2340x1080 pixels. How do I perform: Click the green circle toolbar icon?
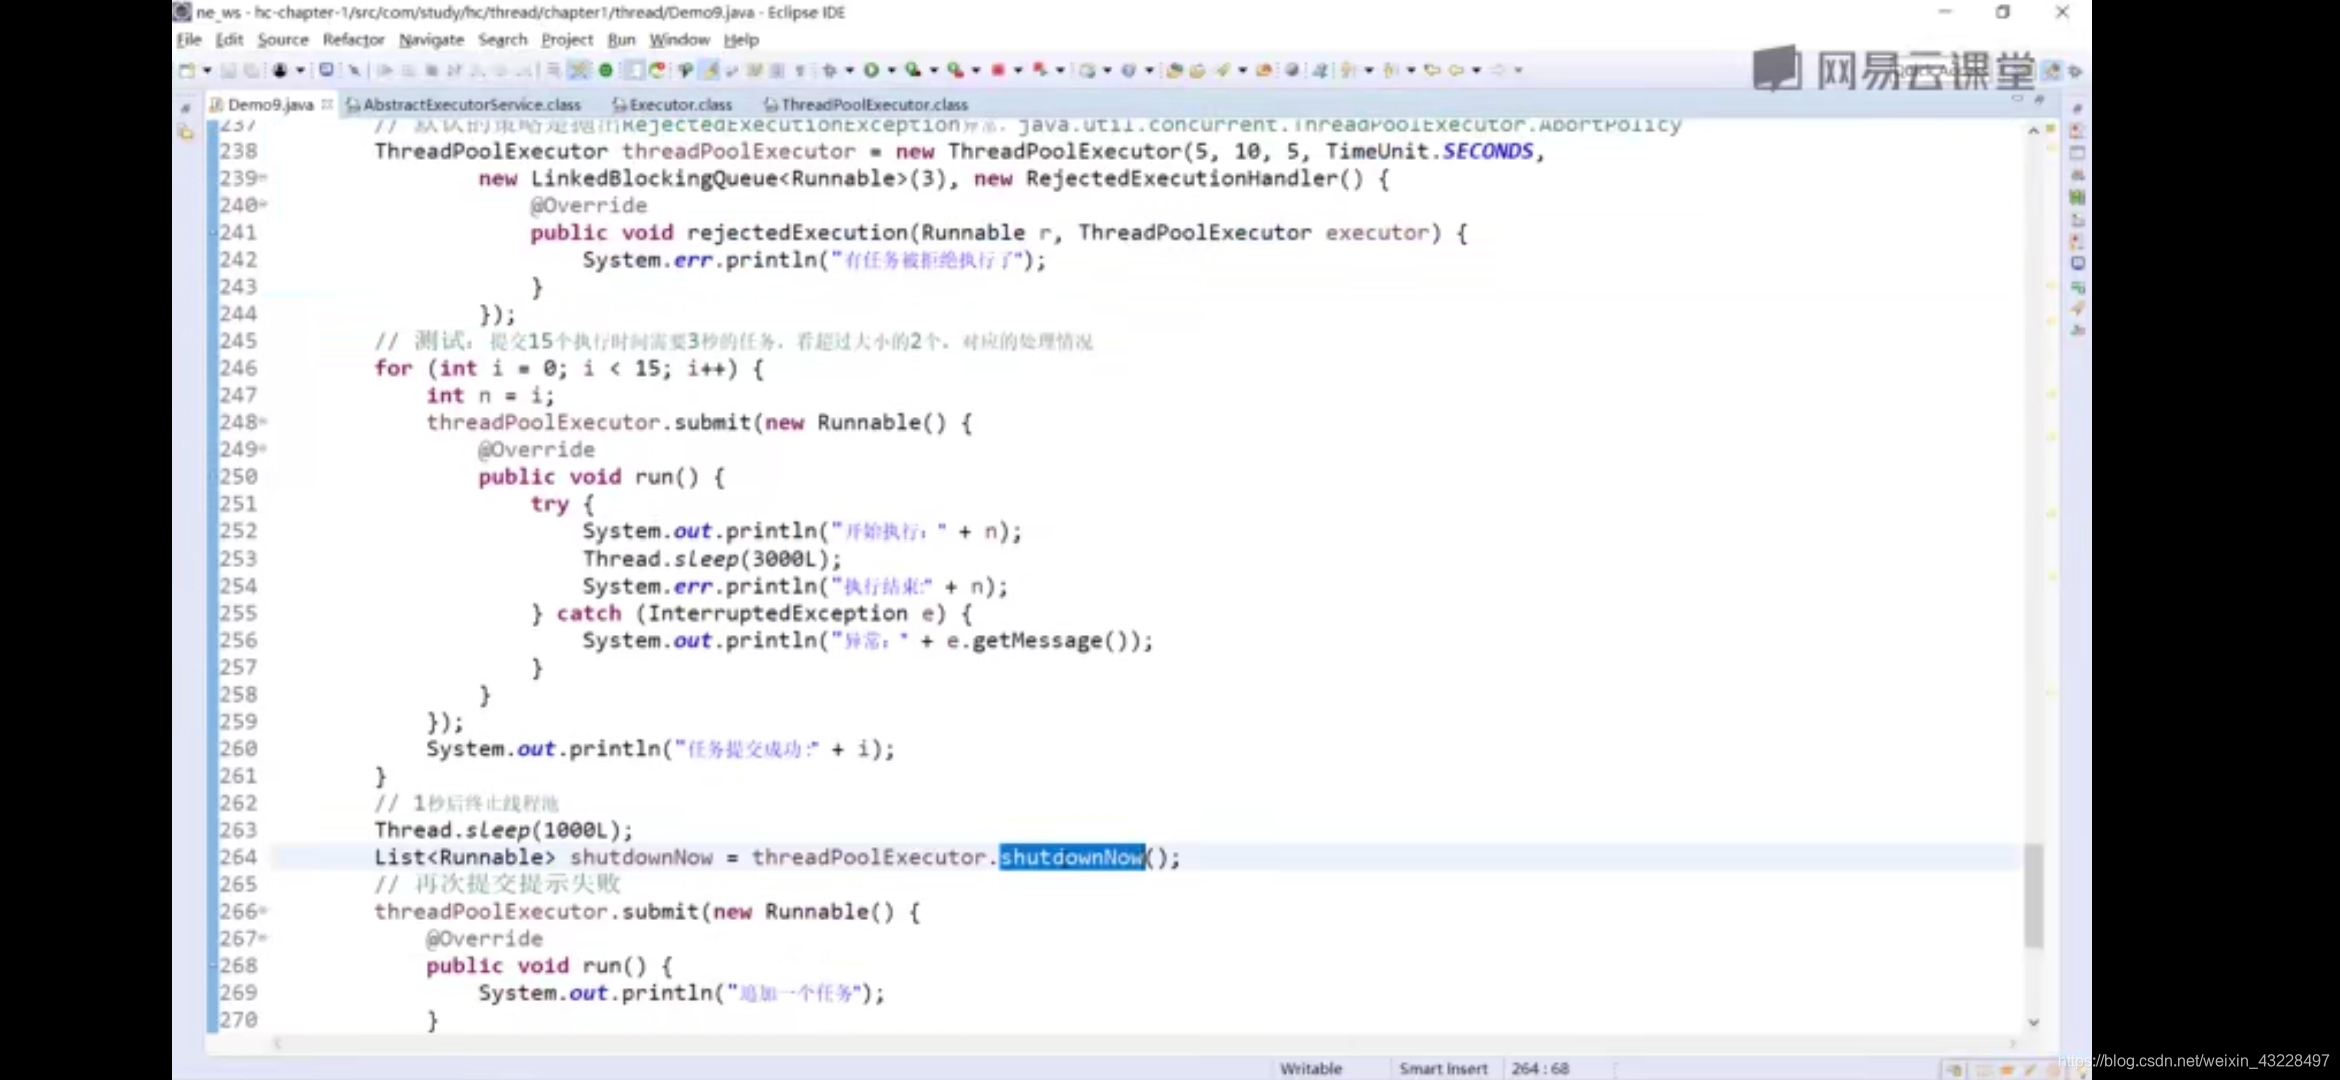(x=605, y=70)
